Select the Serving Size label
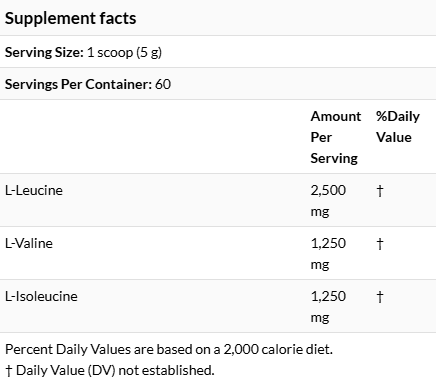This screenshot has height=385, width=436. (44, 52)
